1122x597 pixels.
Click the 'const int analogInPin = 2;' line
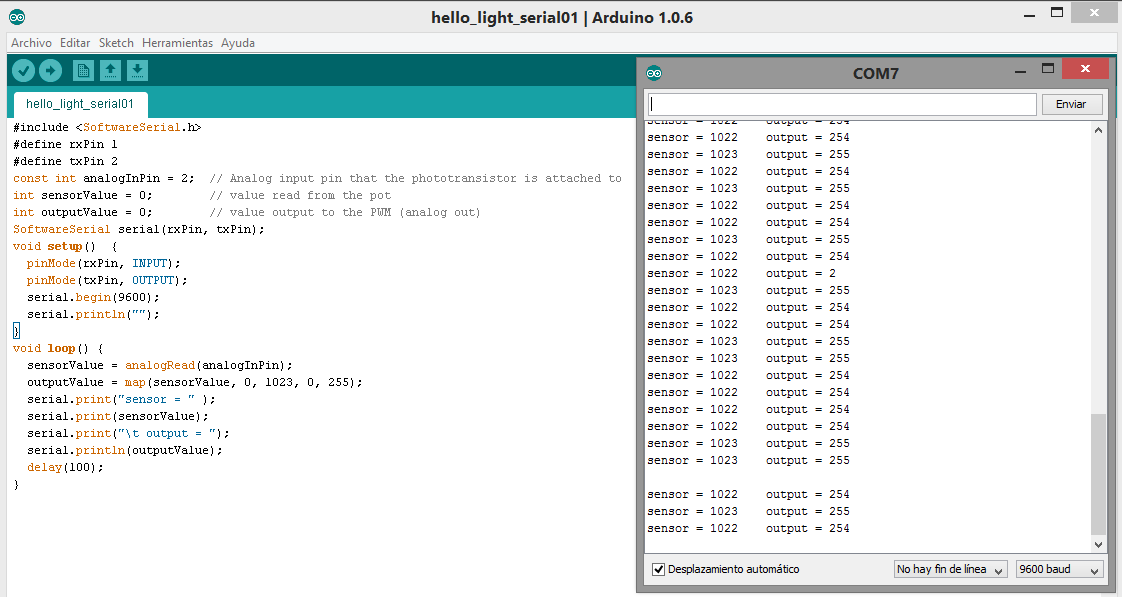[x=104, y=178]
